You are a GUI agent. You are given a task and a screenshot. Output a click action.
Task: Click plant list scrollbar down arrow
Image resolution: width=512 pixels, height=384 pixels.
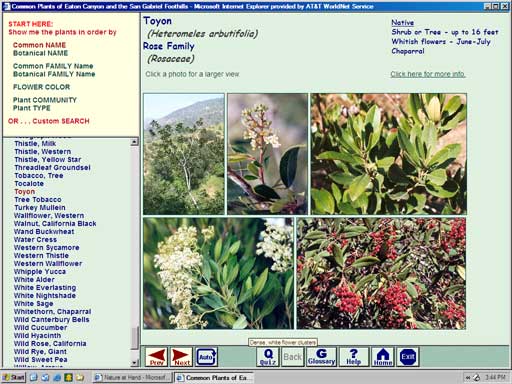(x=135, y=363)
